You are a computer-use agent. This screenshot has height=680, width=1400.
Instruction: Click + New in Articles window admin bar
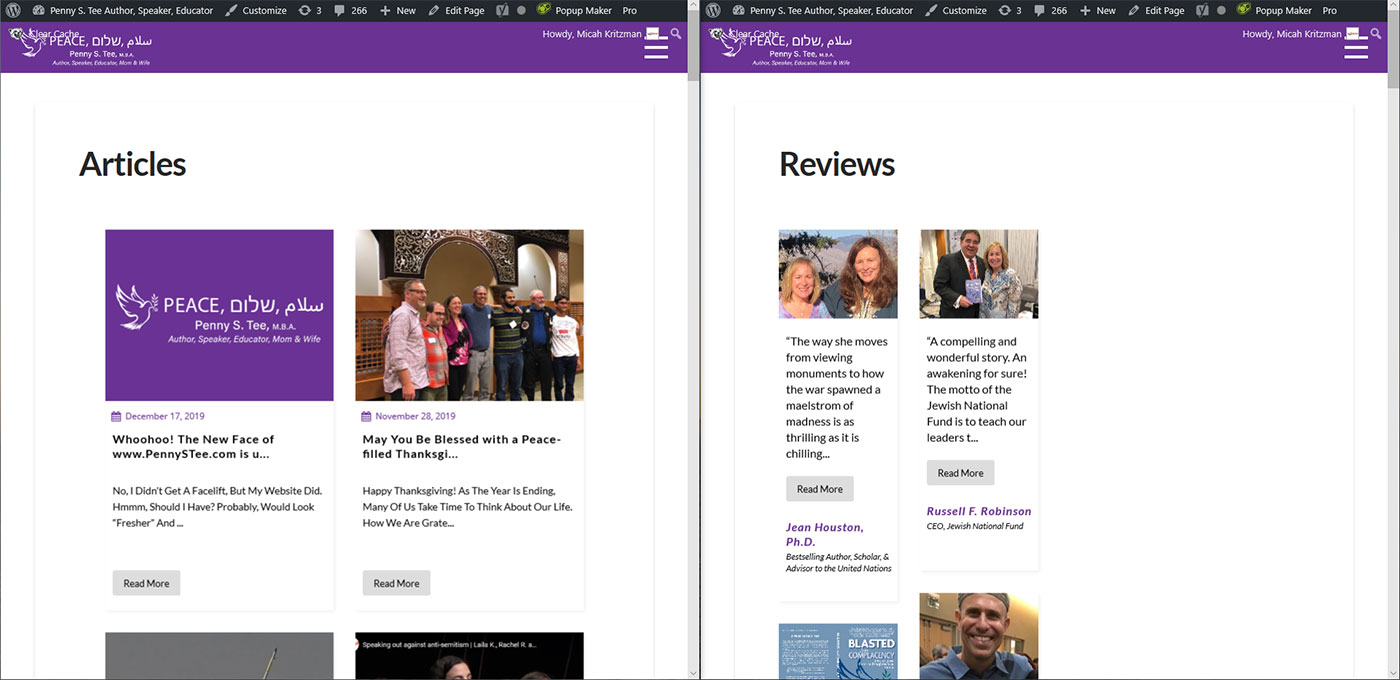pos(398,10)
